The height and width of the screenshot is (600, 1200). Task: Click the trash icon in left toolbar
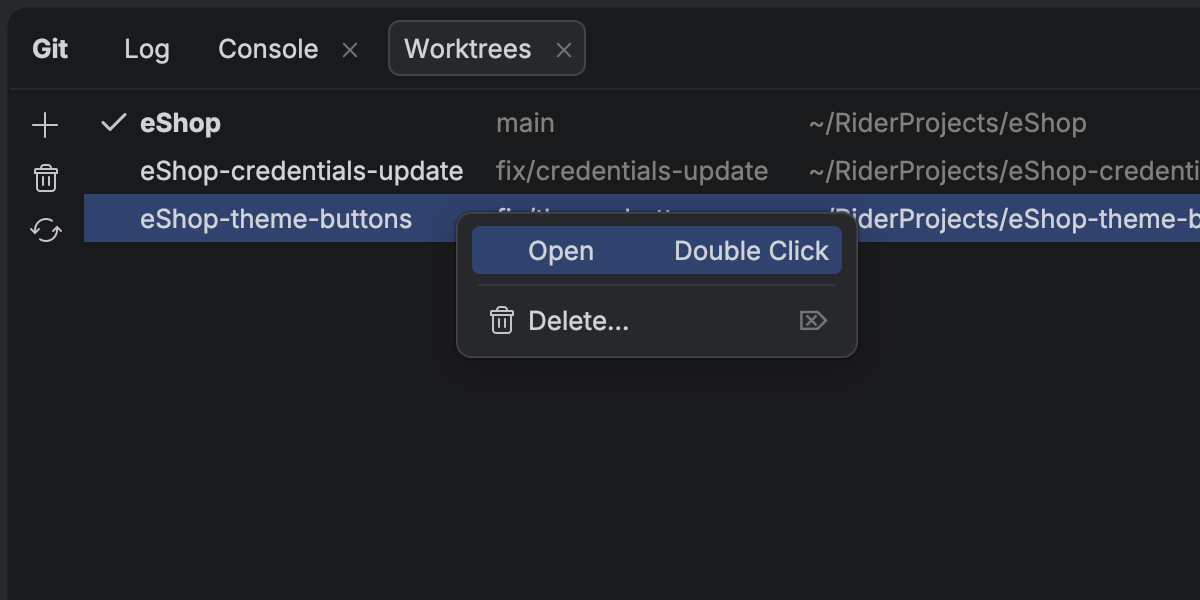point(45,178)
